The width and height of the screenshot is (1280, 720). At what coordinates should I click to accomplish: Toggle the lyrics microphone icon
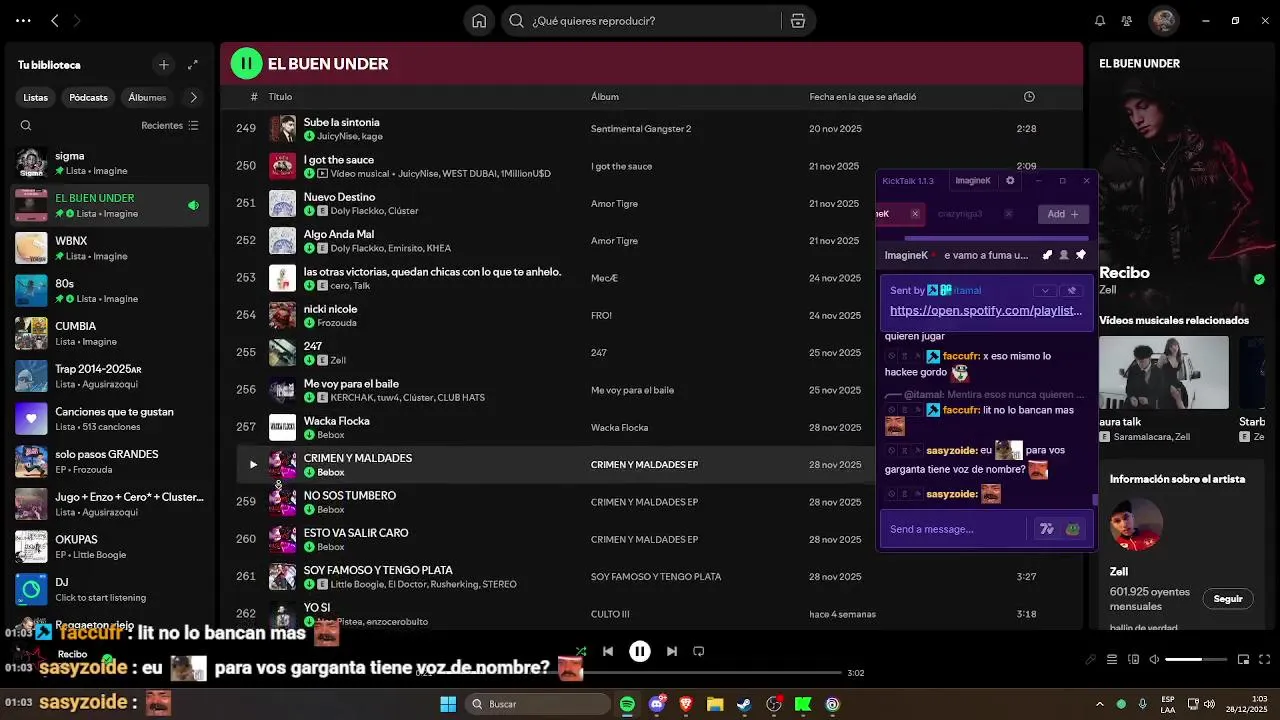1091,660
